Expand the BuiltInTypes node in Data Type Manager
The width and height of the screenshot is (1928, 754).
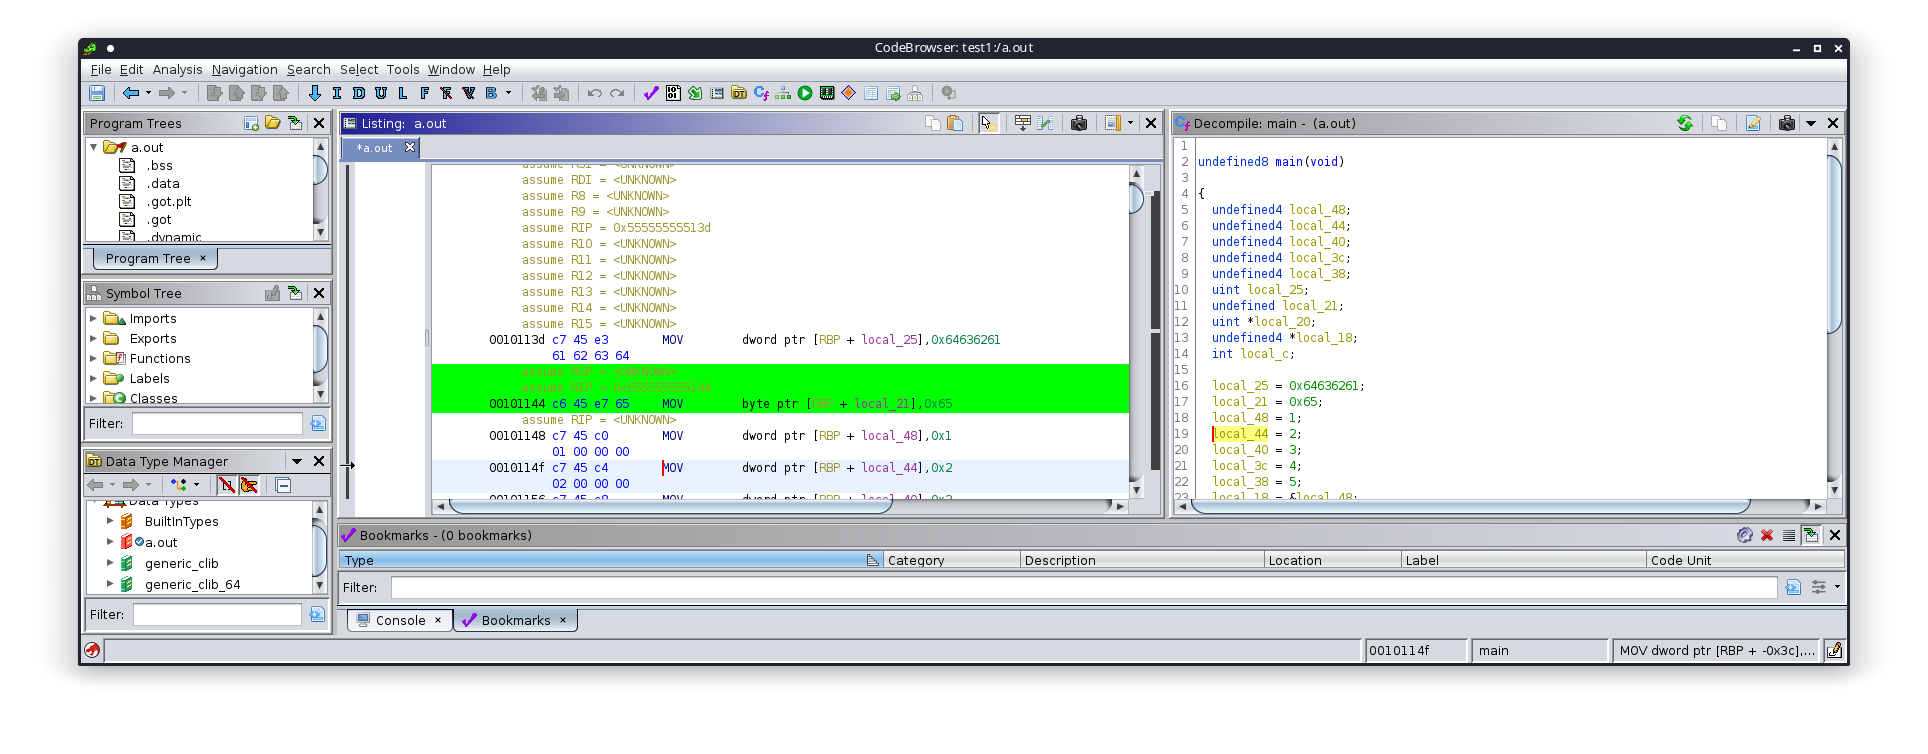pyautogui.click(x=110, y=521)
